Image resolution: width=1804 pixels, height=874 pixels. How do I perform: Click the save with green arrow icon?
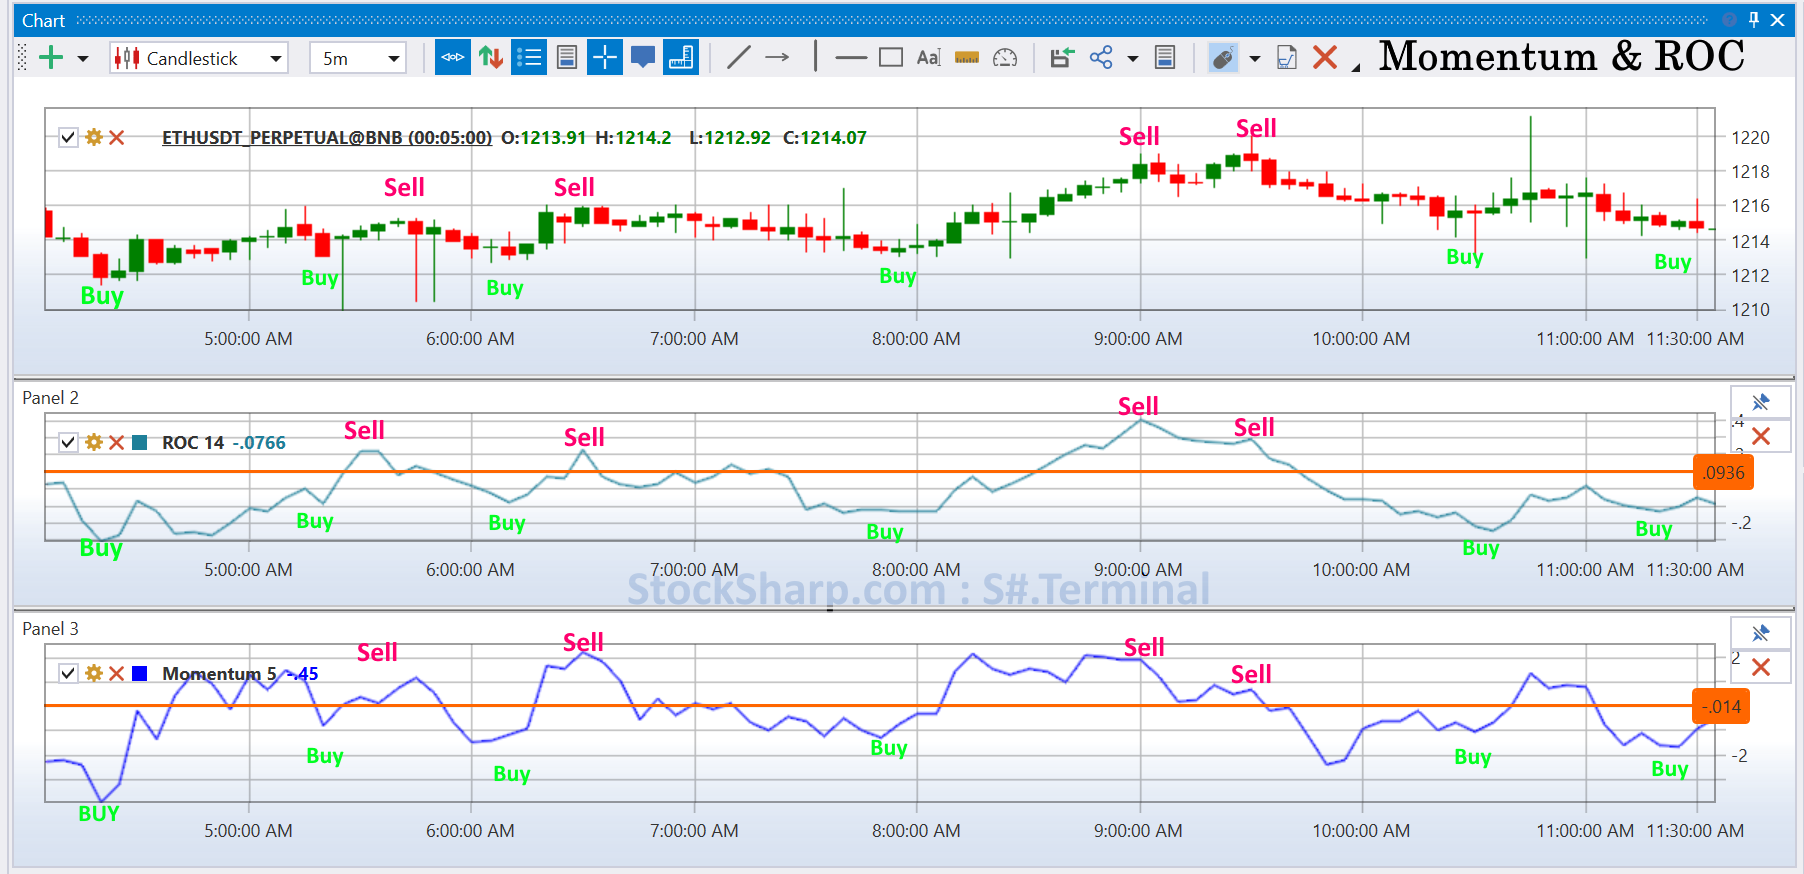(x=1062, y=57)
